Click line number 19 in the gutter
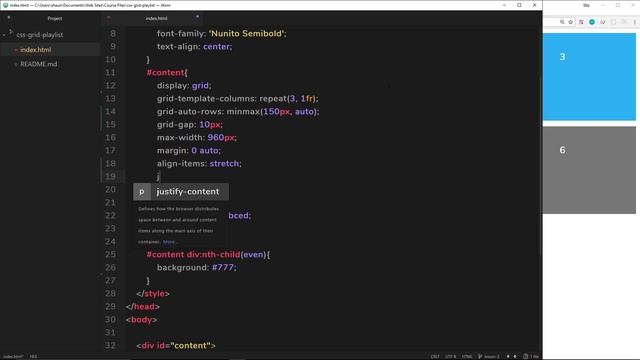The height and width of the screenshot is (360, 640). (x=110, y=176)
